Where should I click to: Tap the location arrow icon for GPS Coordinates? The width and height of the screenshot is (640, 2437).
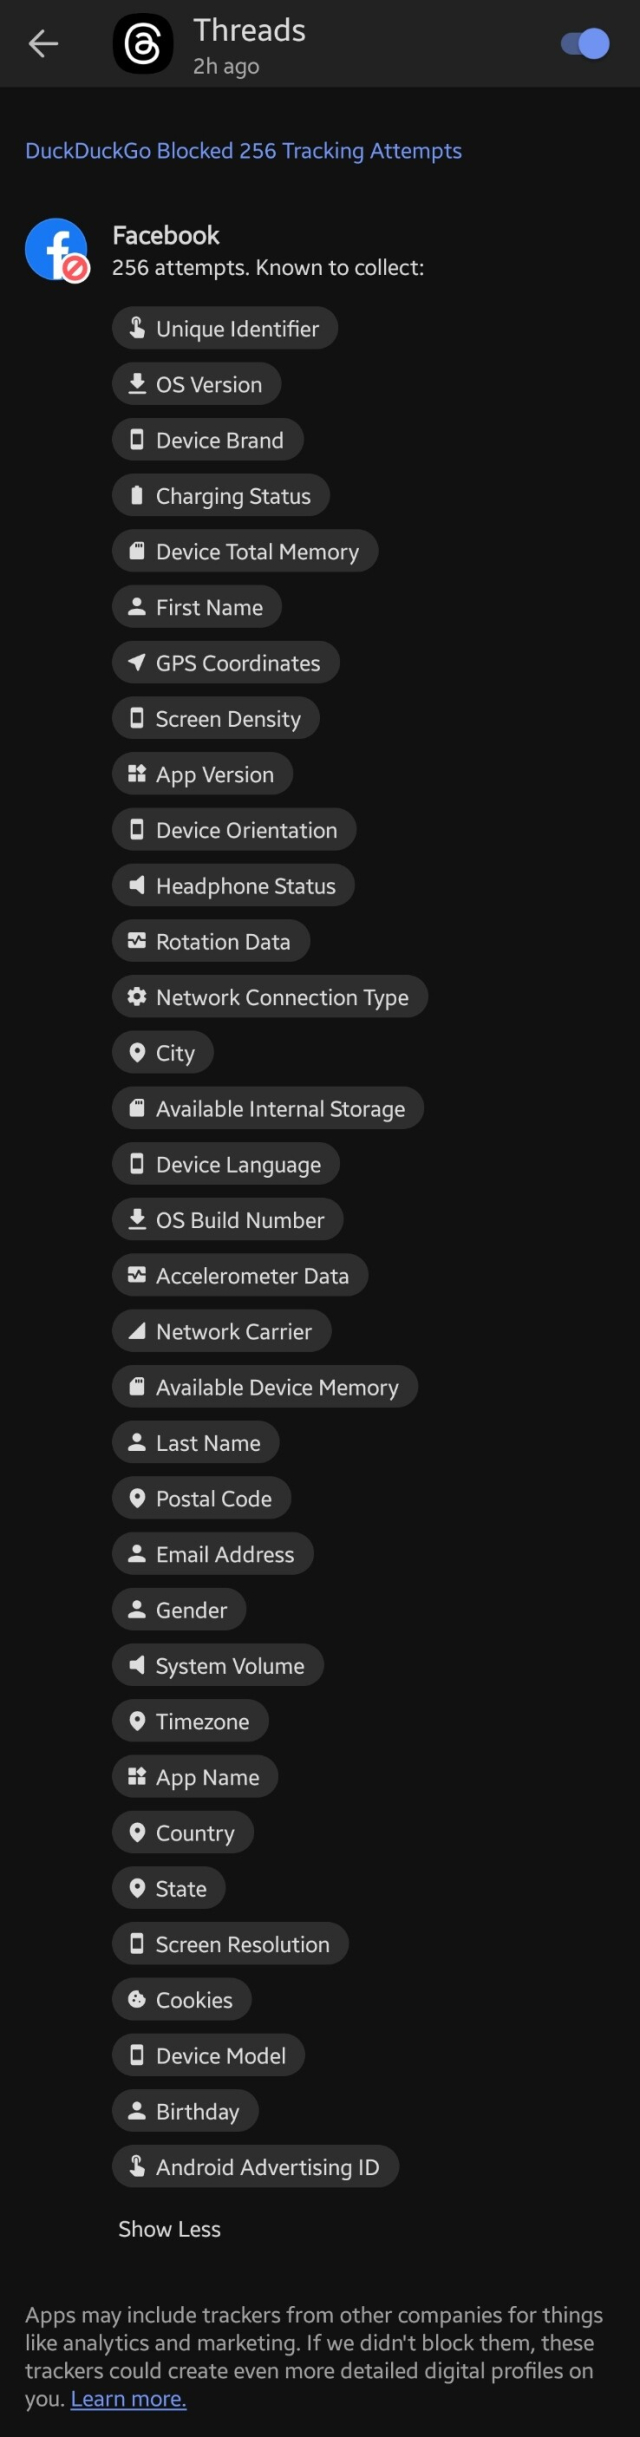coord(137,662)
